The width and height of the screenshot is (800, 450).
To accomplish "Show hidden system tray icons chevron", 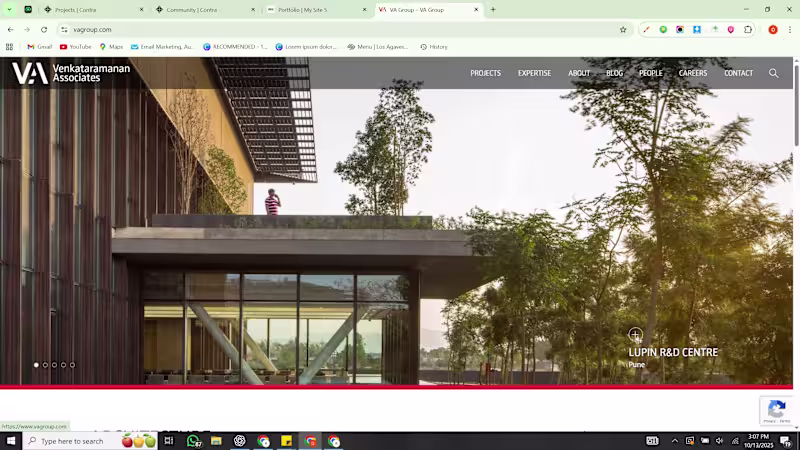I will tap(674, 441).
